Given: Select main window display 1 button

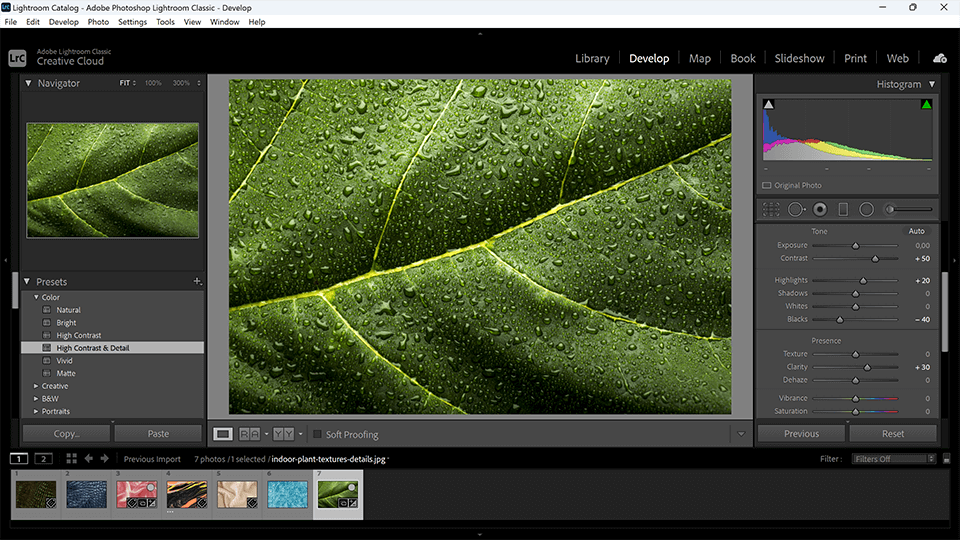Looking at the screenshot, I should click(19, 459).
